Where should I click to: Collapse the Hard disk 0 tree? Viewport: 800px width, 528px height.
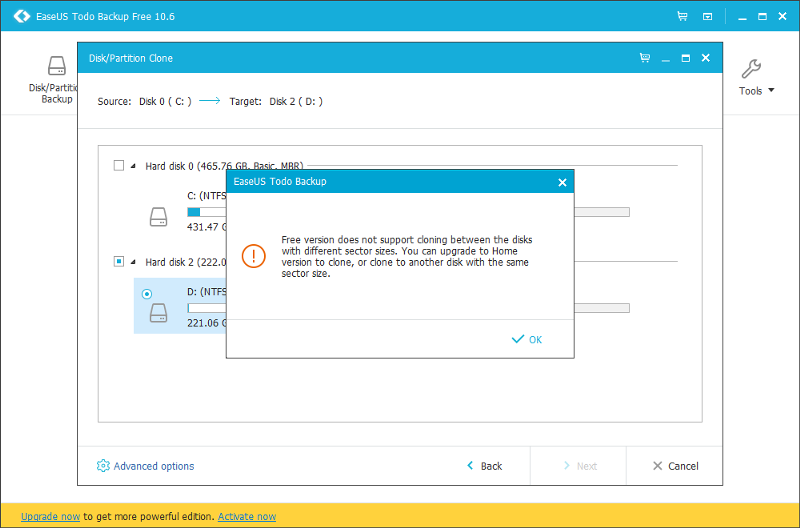pyautogui.click(x=133, y=166)
